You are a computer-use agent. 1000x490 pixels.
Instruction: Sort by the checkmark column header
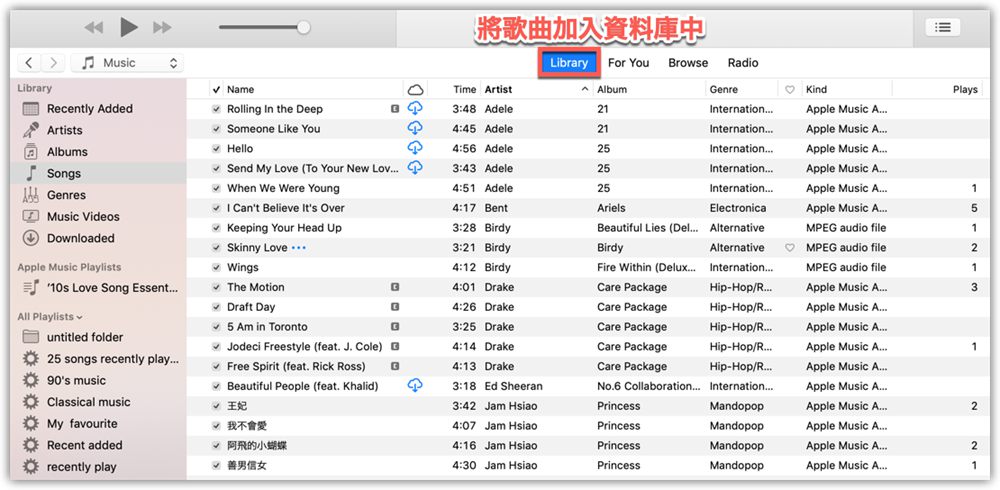217,89
